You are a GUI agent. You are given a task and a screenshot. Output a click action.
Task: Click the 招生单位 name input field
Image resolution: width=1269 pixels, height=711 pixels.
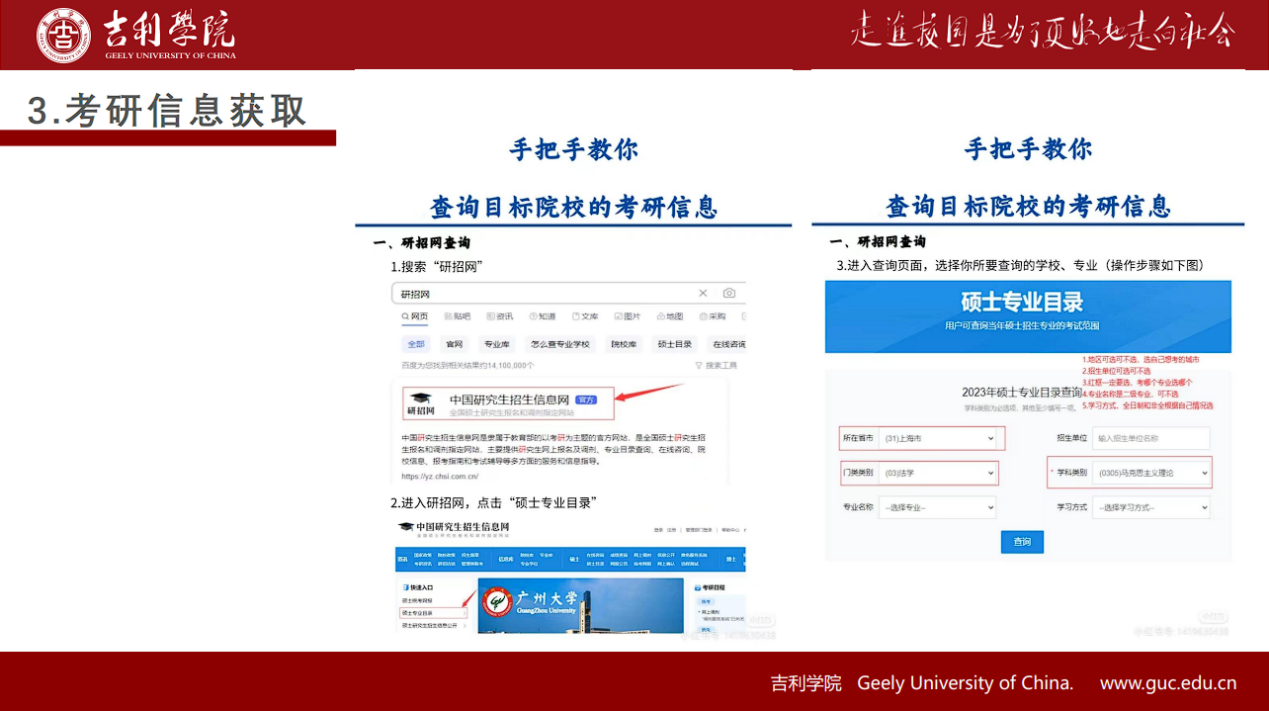click(1150, 438)
